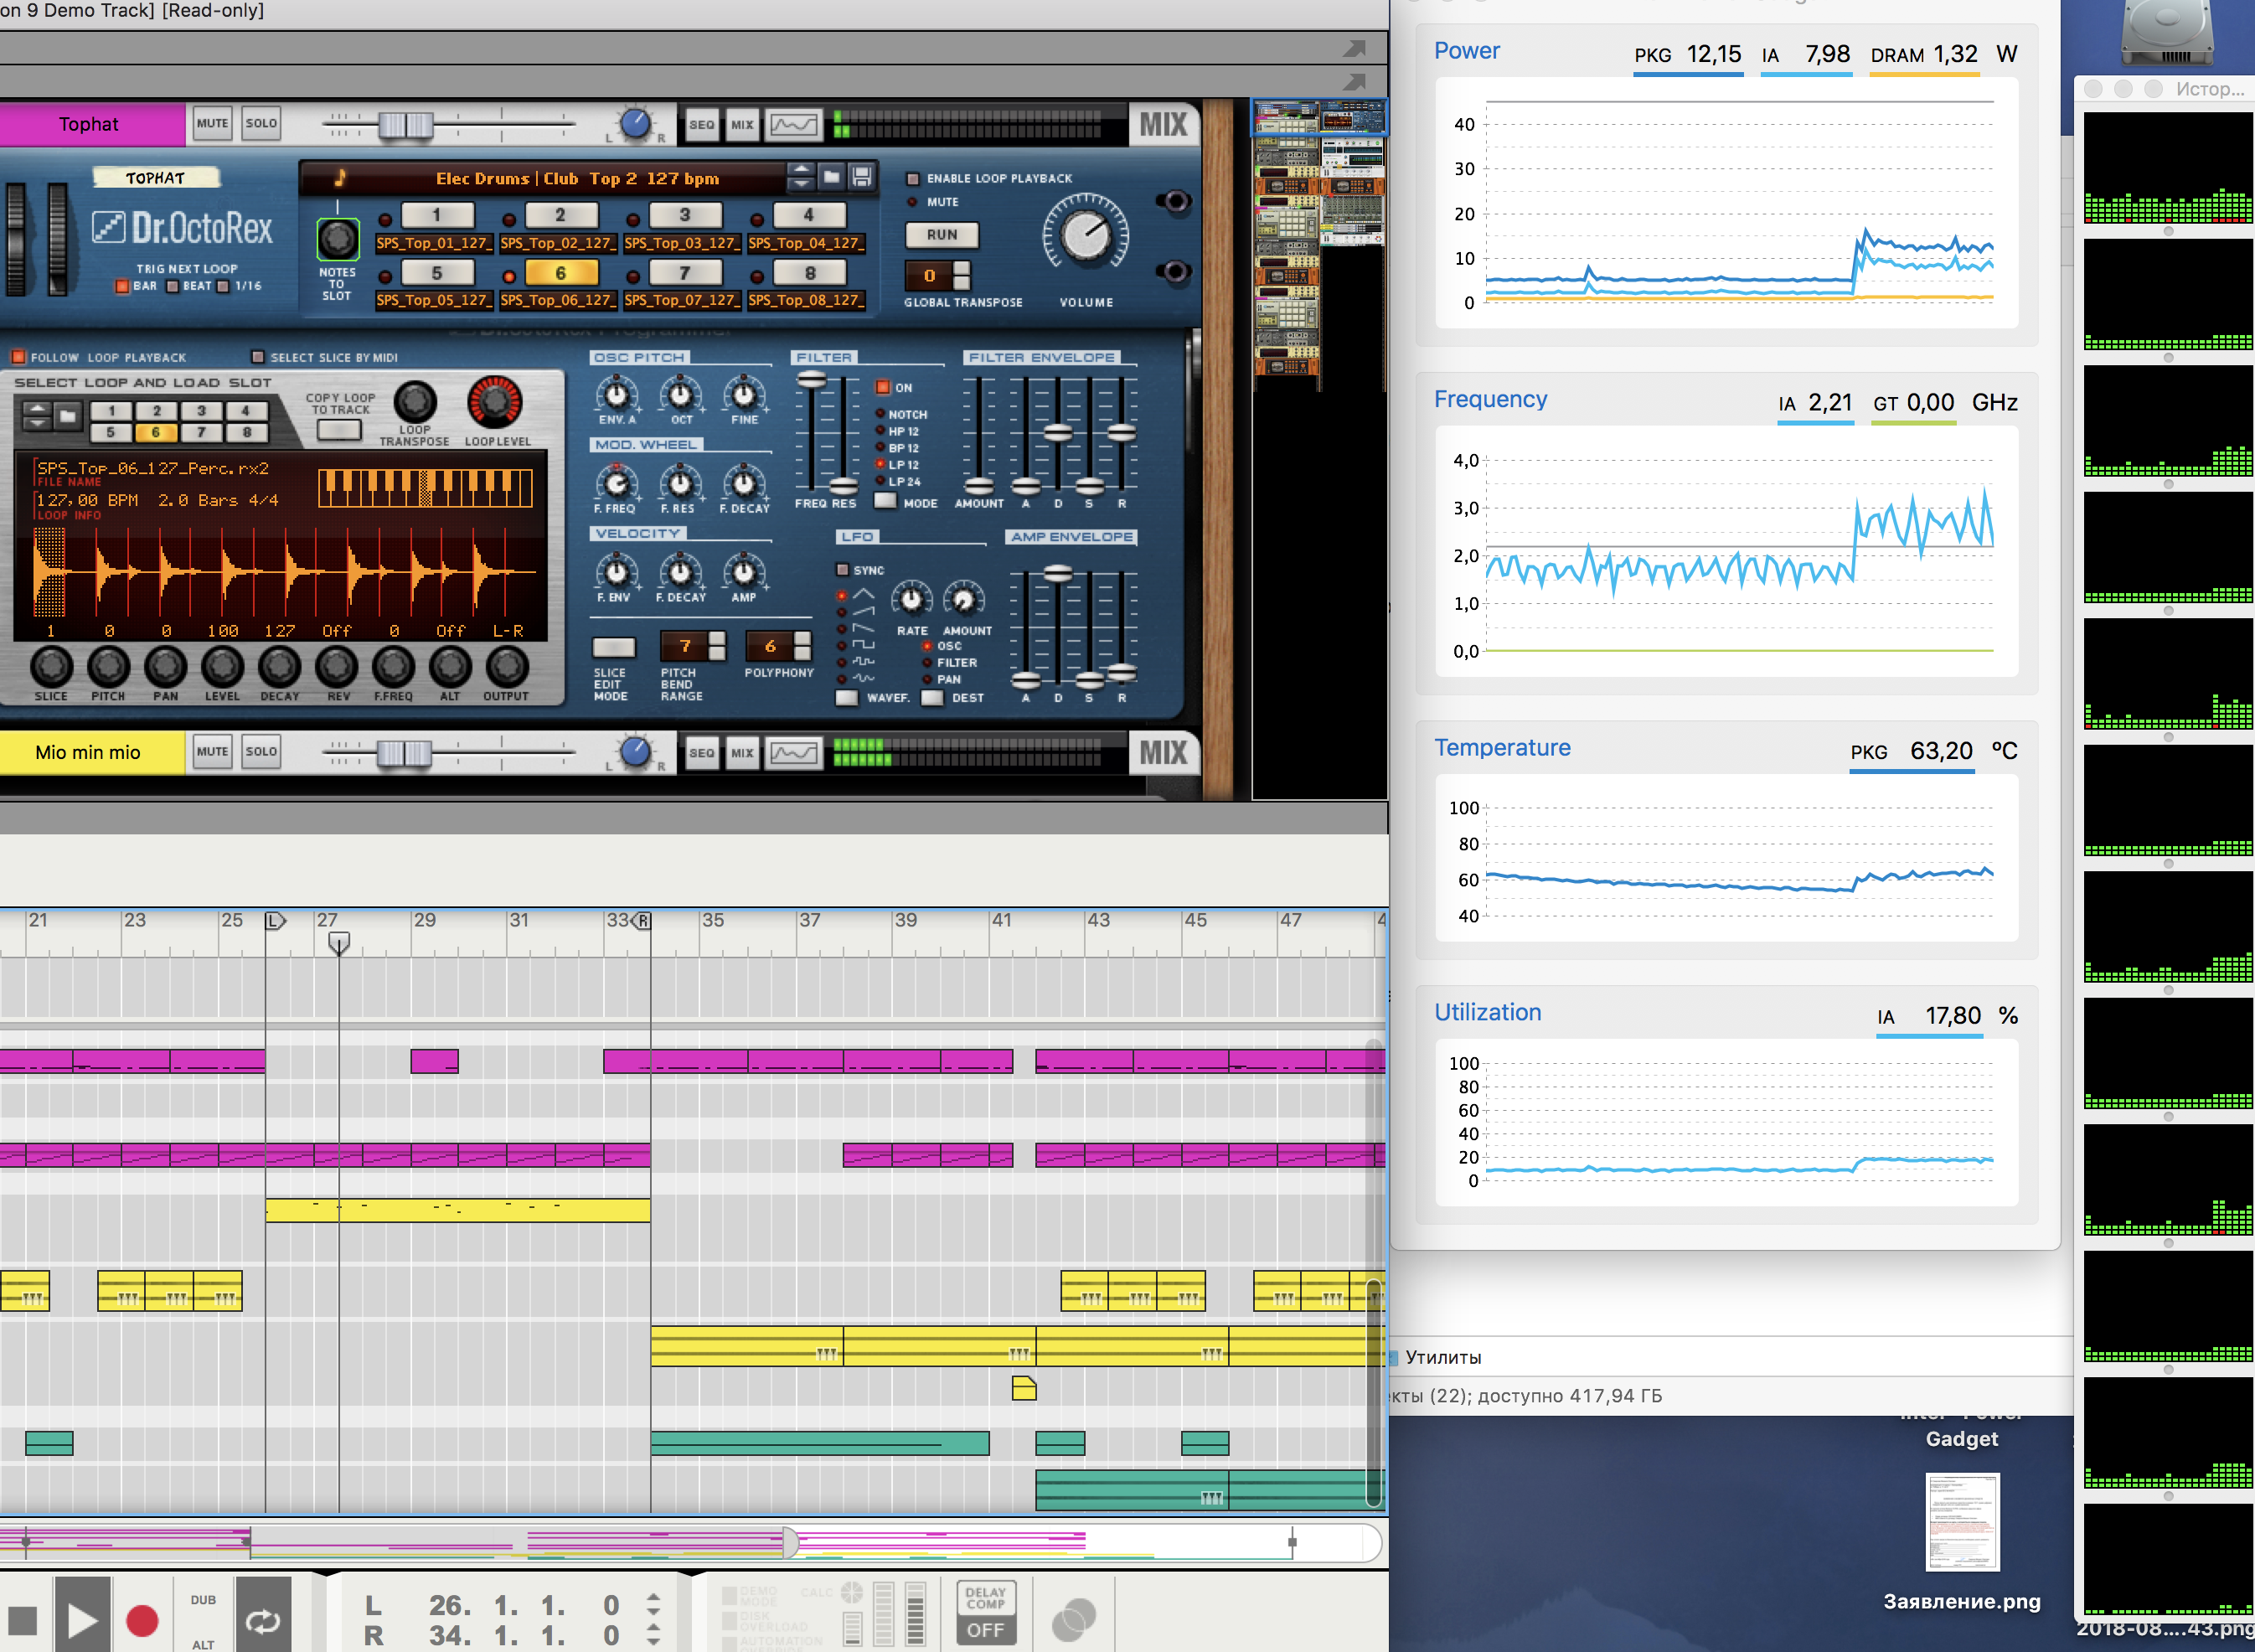This screenshot has width=2255, height=1652.
Task: Click the CALC icon in transport panel
Action: pos(852,1592)
